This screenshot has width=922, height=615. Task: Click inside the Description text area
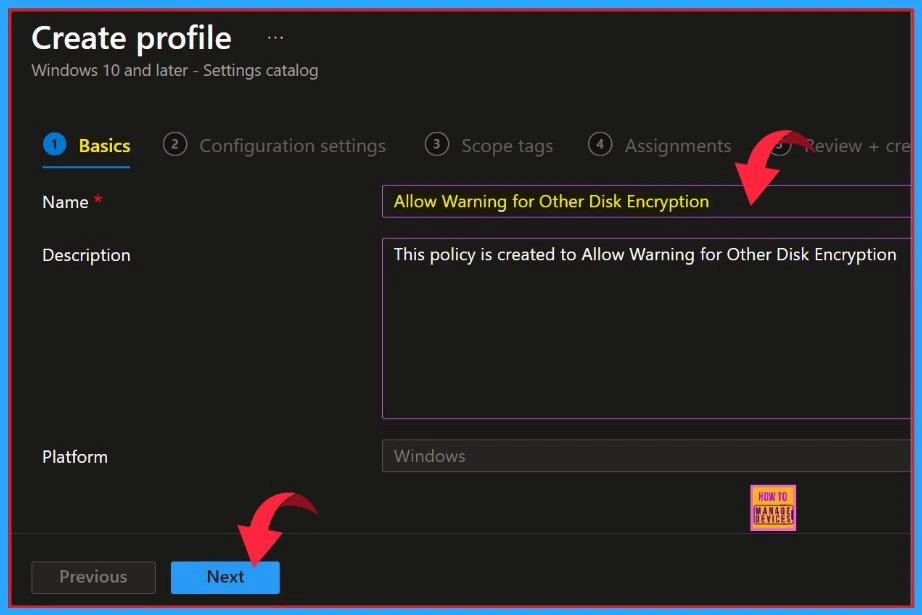(646, 328)
